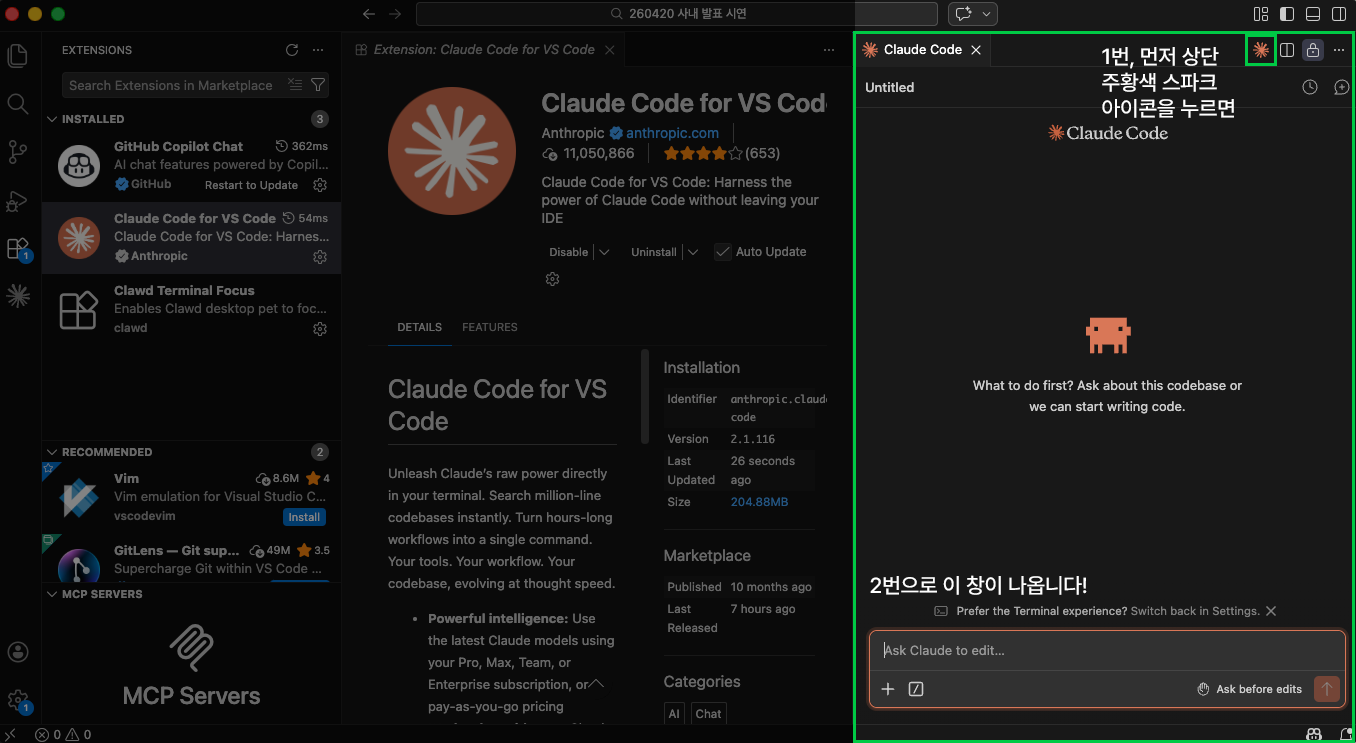Open the remote window indicator in the status bar
The width and height of the screenshot is (1356, 743).
pyautogui.click(x=10, y=735)
